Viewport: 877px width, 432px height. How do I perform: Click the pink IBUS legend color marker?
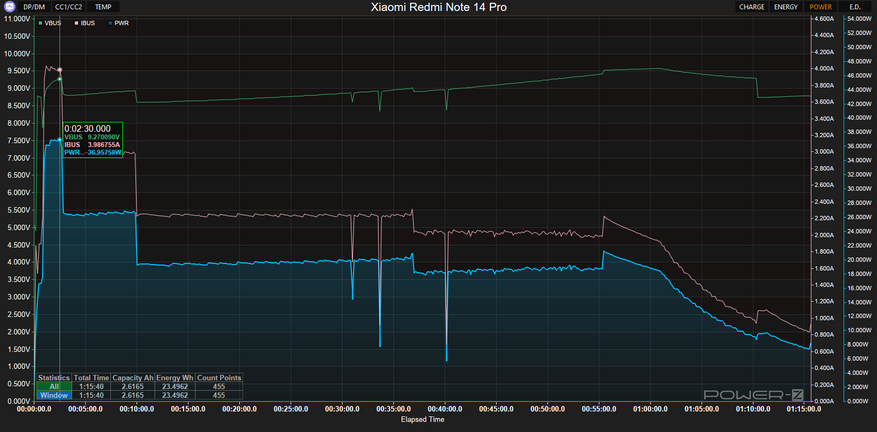coord(77,24)
